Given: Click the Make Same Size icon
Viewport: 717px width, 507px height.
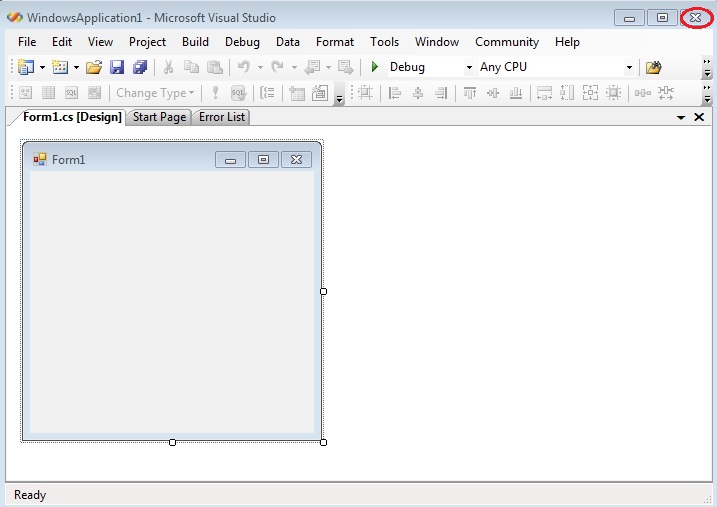Looking at the screenshot, I should [x=590, y=93].
